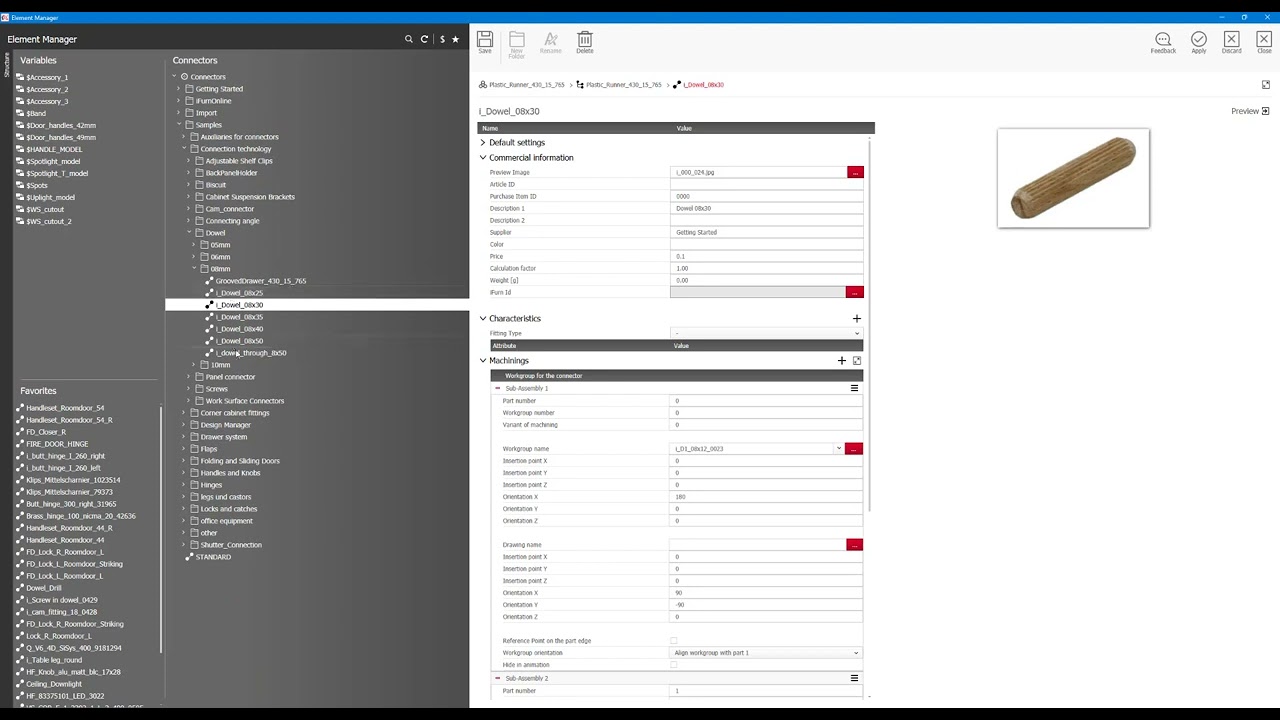The width and height of the screenshot is (1280, 720).
Task: Open Sub-Assembly 2 hamburger menu
Action: [x=854, y=678]
